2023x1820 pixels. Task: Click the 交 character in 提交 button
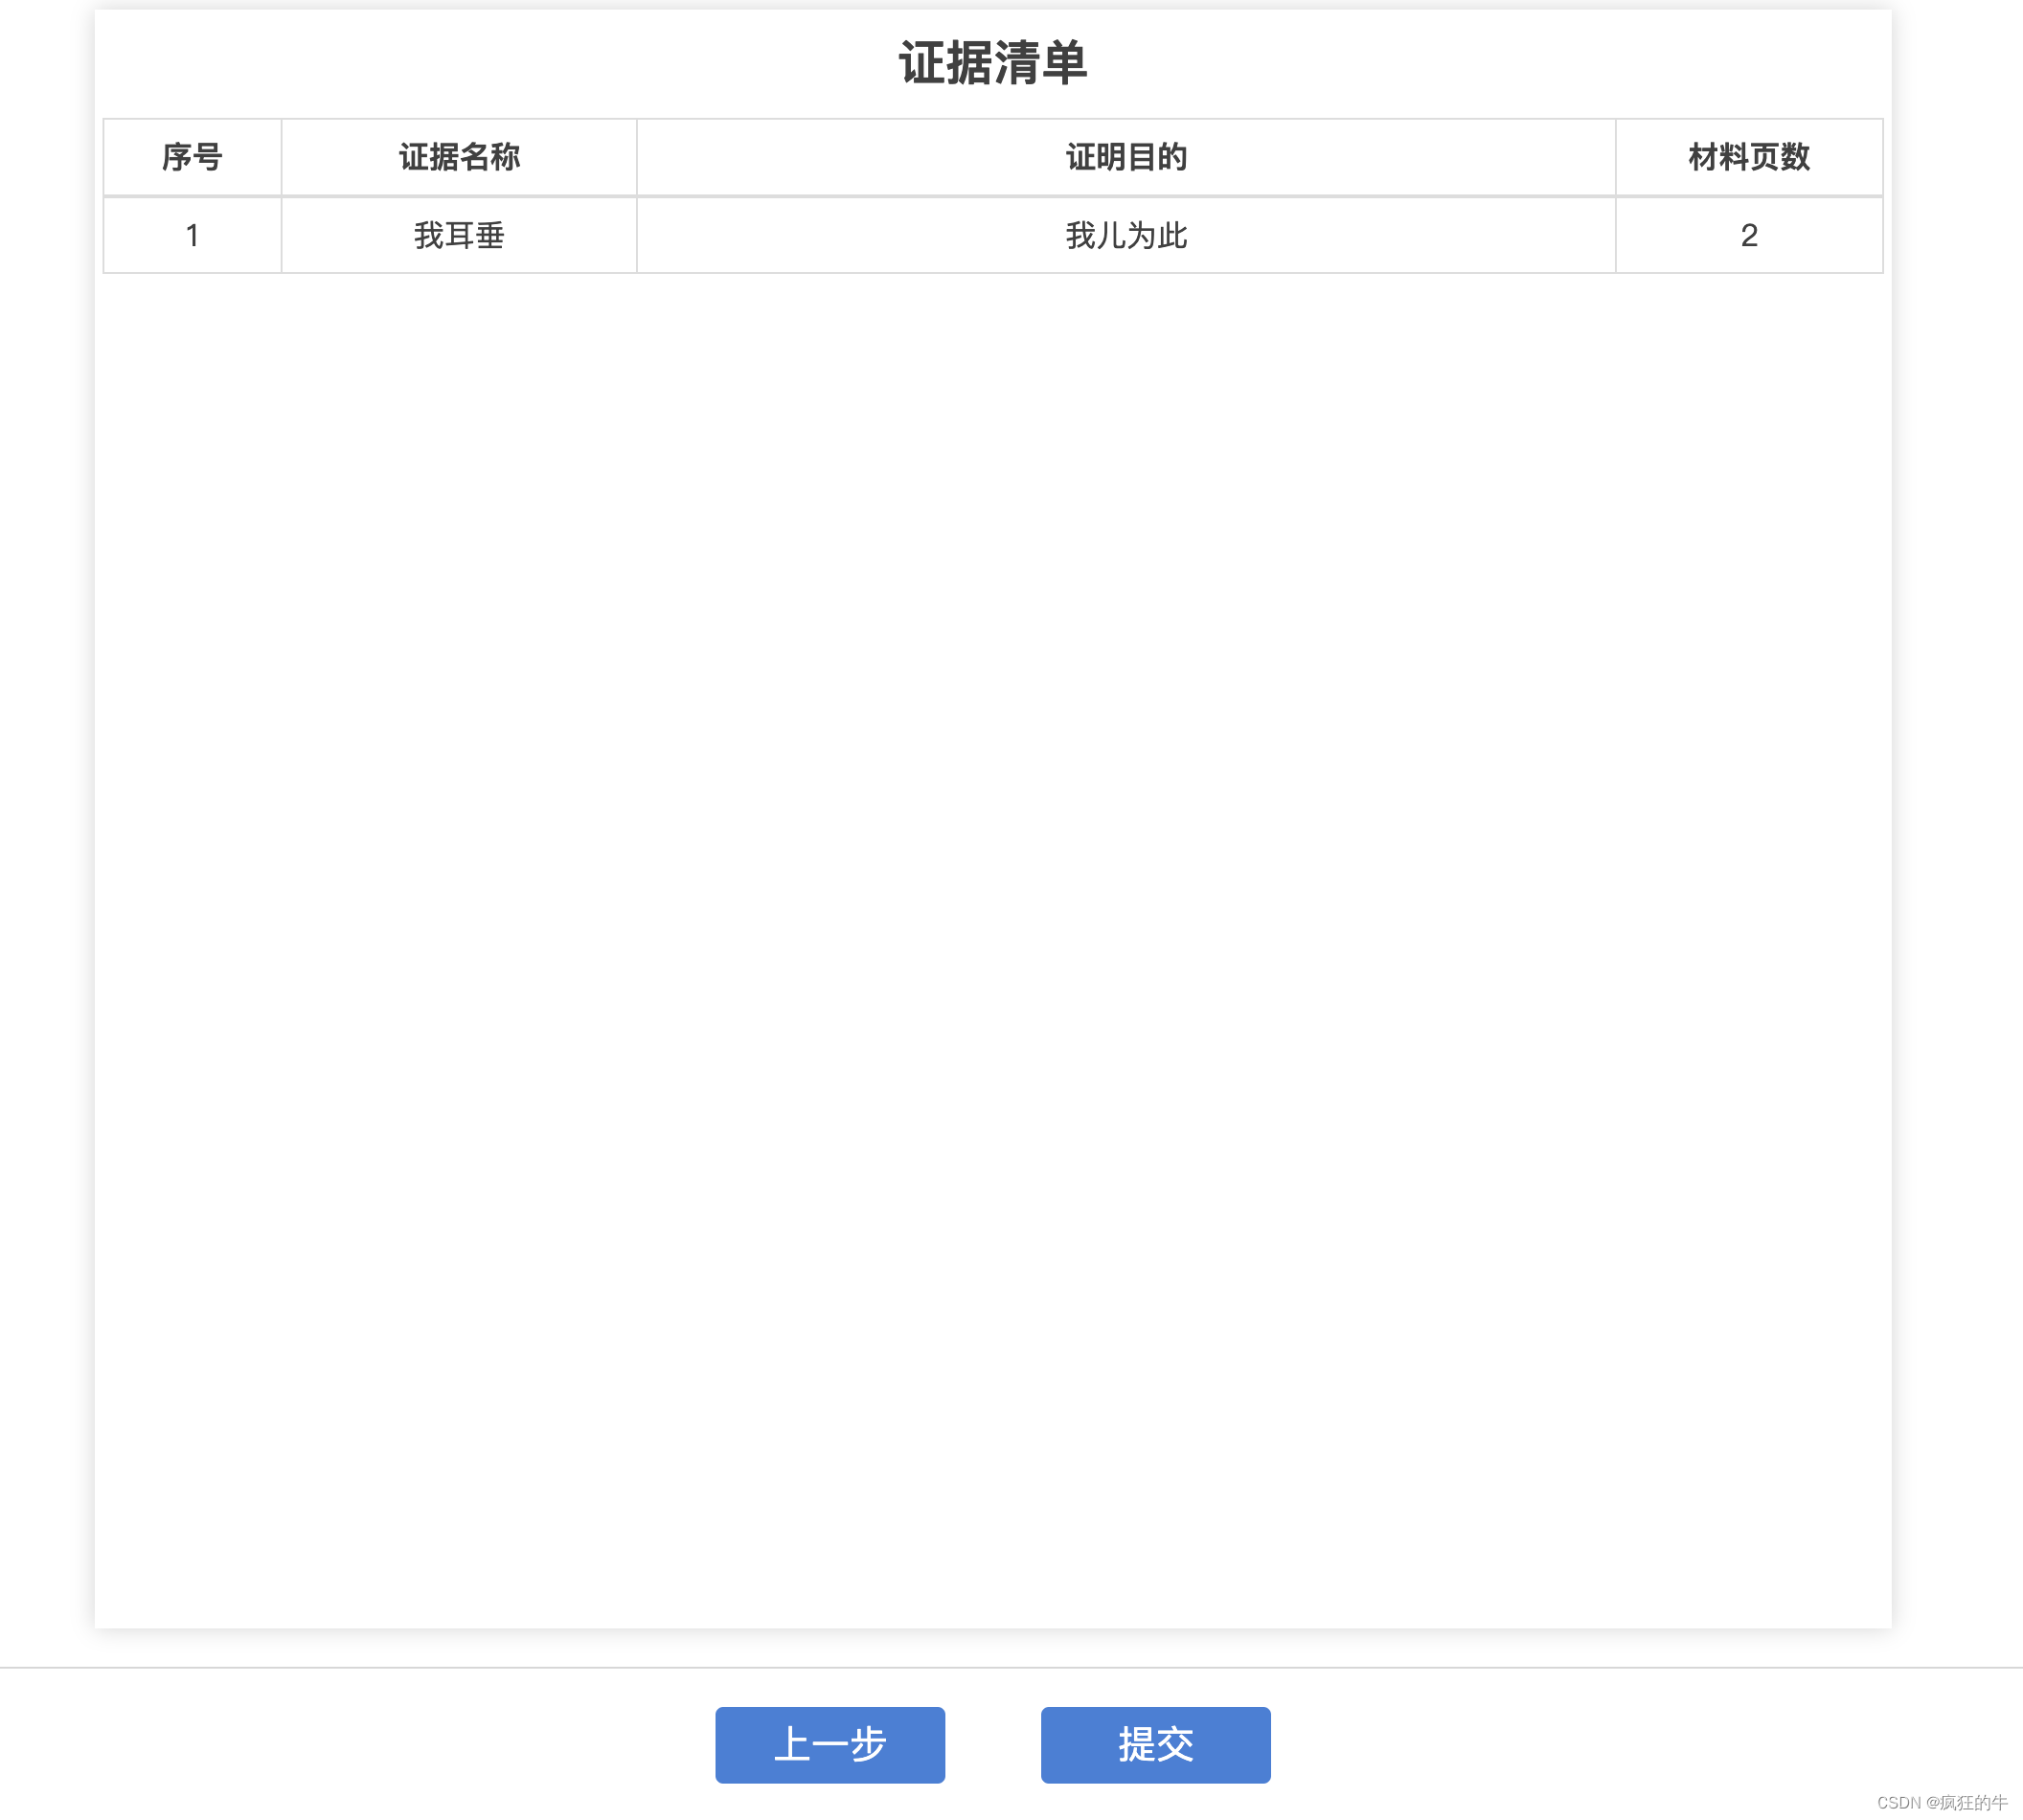(x=1175, y=1744)
